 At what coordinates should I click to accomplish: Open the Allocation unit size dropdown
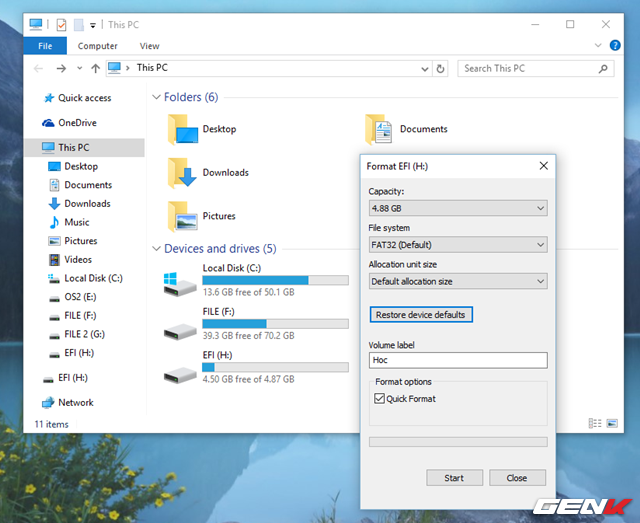coord(458,281)
